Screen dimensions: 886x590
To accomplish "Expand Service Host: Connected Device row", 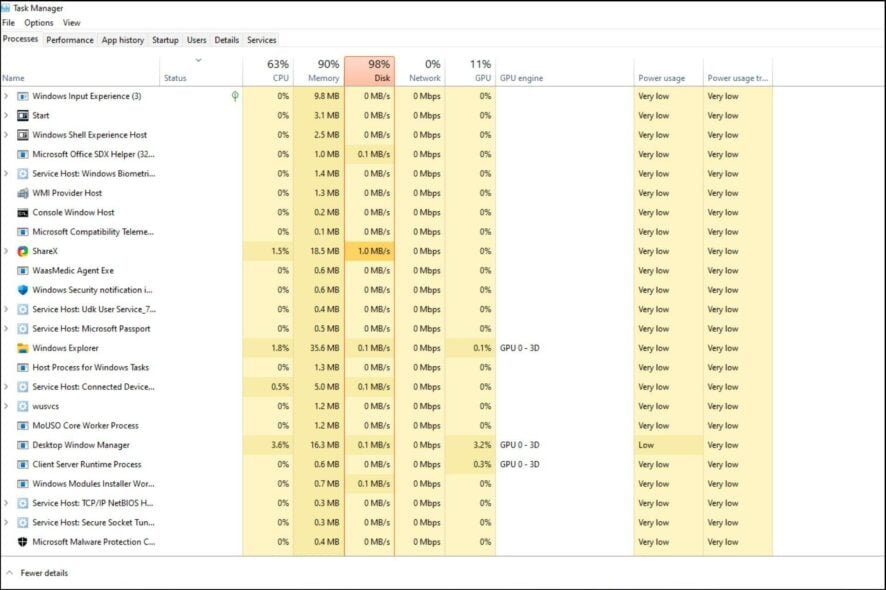I will (x=6, y=387).
